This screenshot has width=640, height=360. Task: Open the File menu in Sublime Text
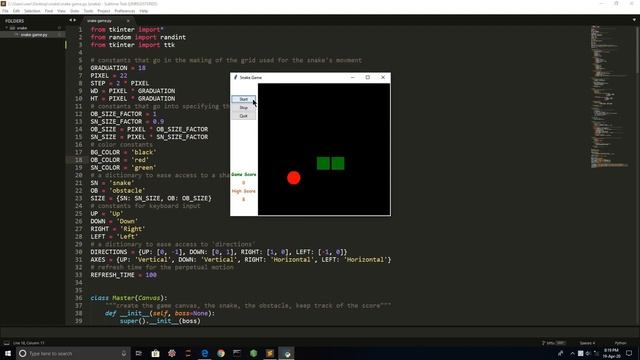click(x=5, y=11)
